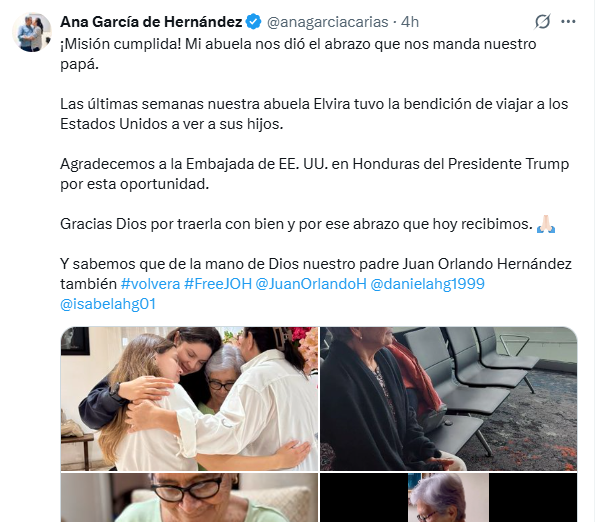603x522 pixels.
Task: Open the Grok explain icon
Action: pyautogui.click(x=543, y=22)
